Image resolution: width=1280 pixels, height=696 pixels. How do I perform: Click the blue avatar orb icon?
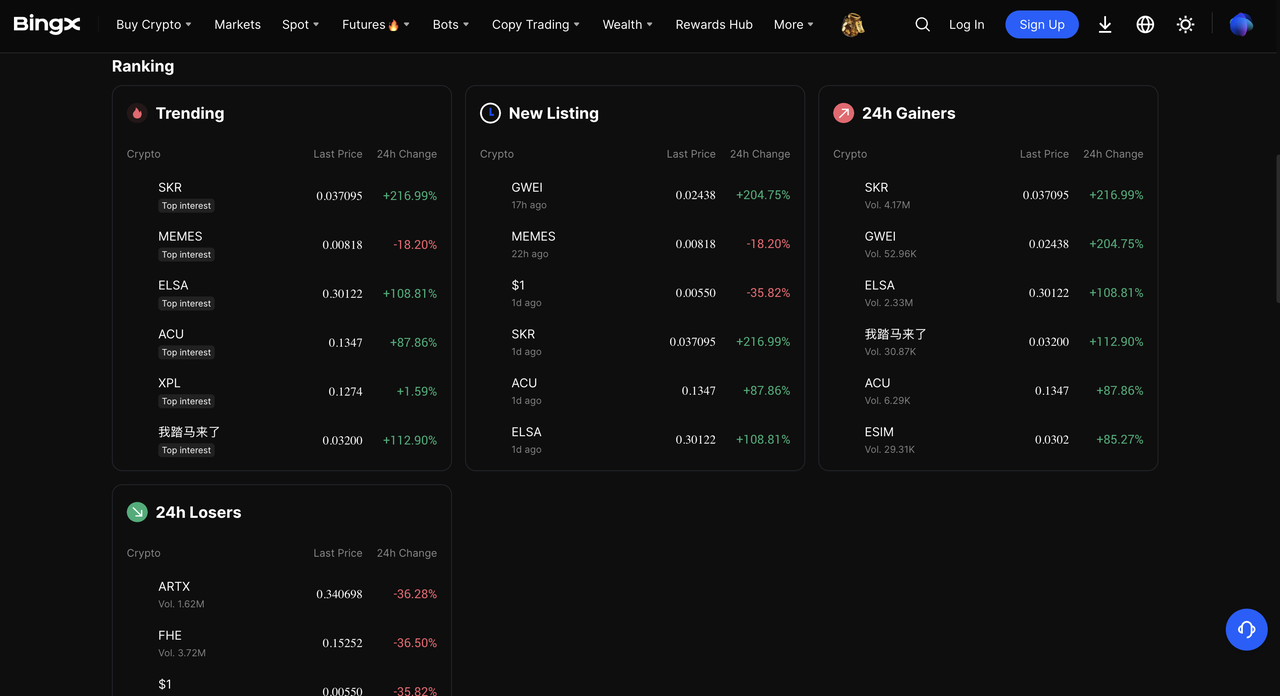click(1240, 24)
